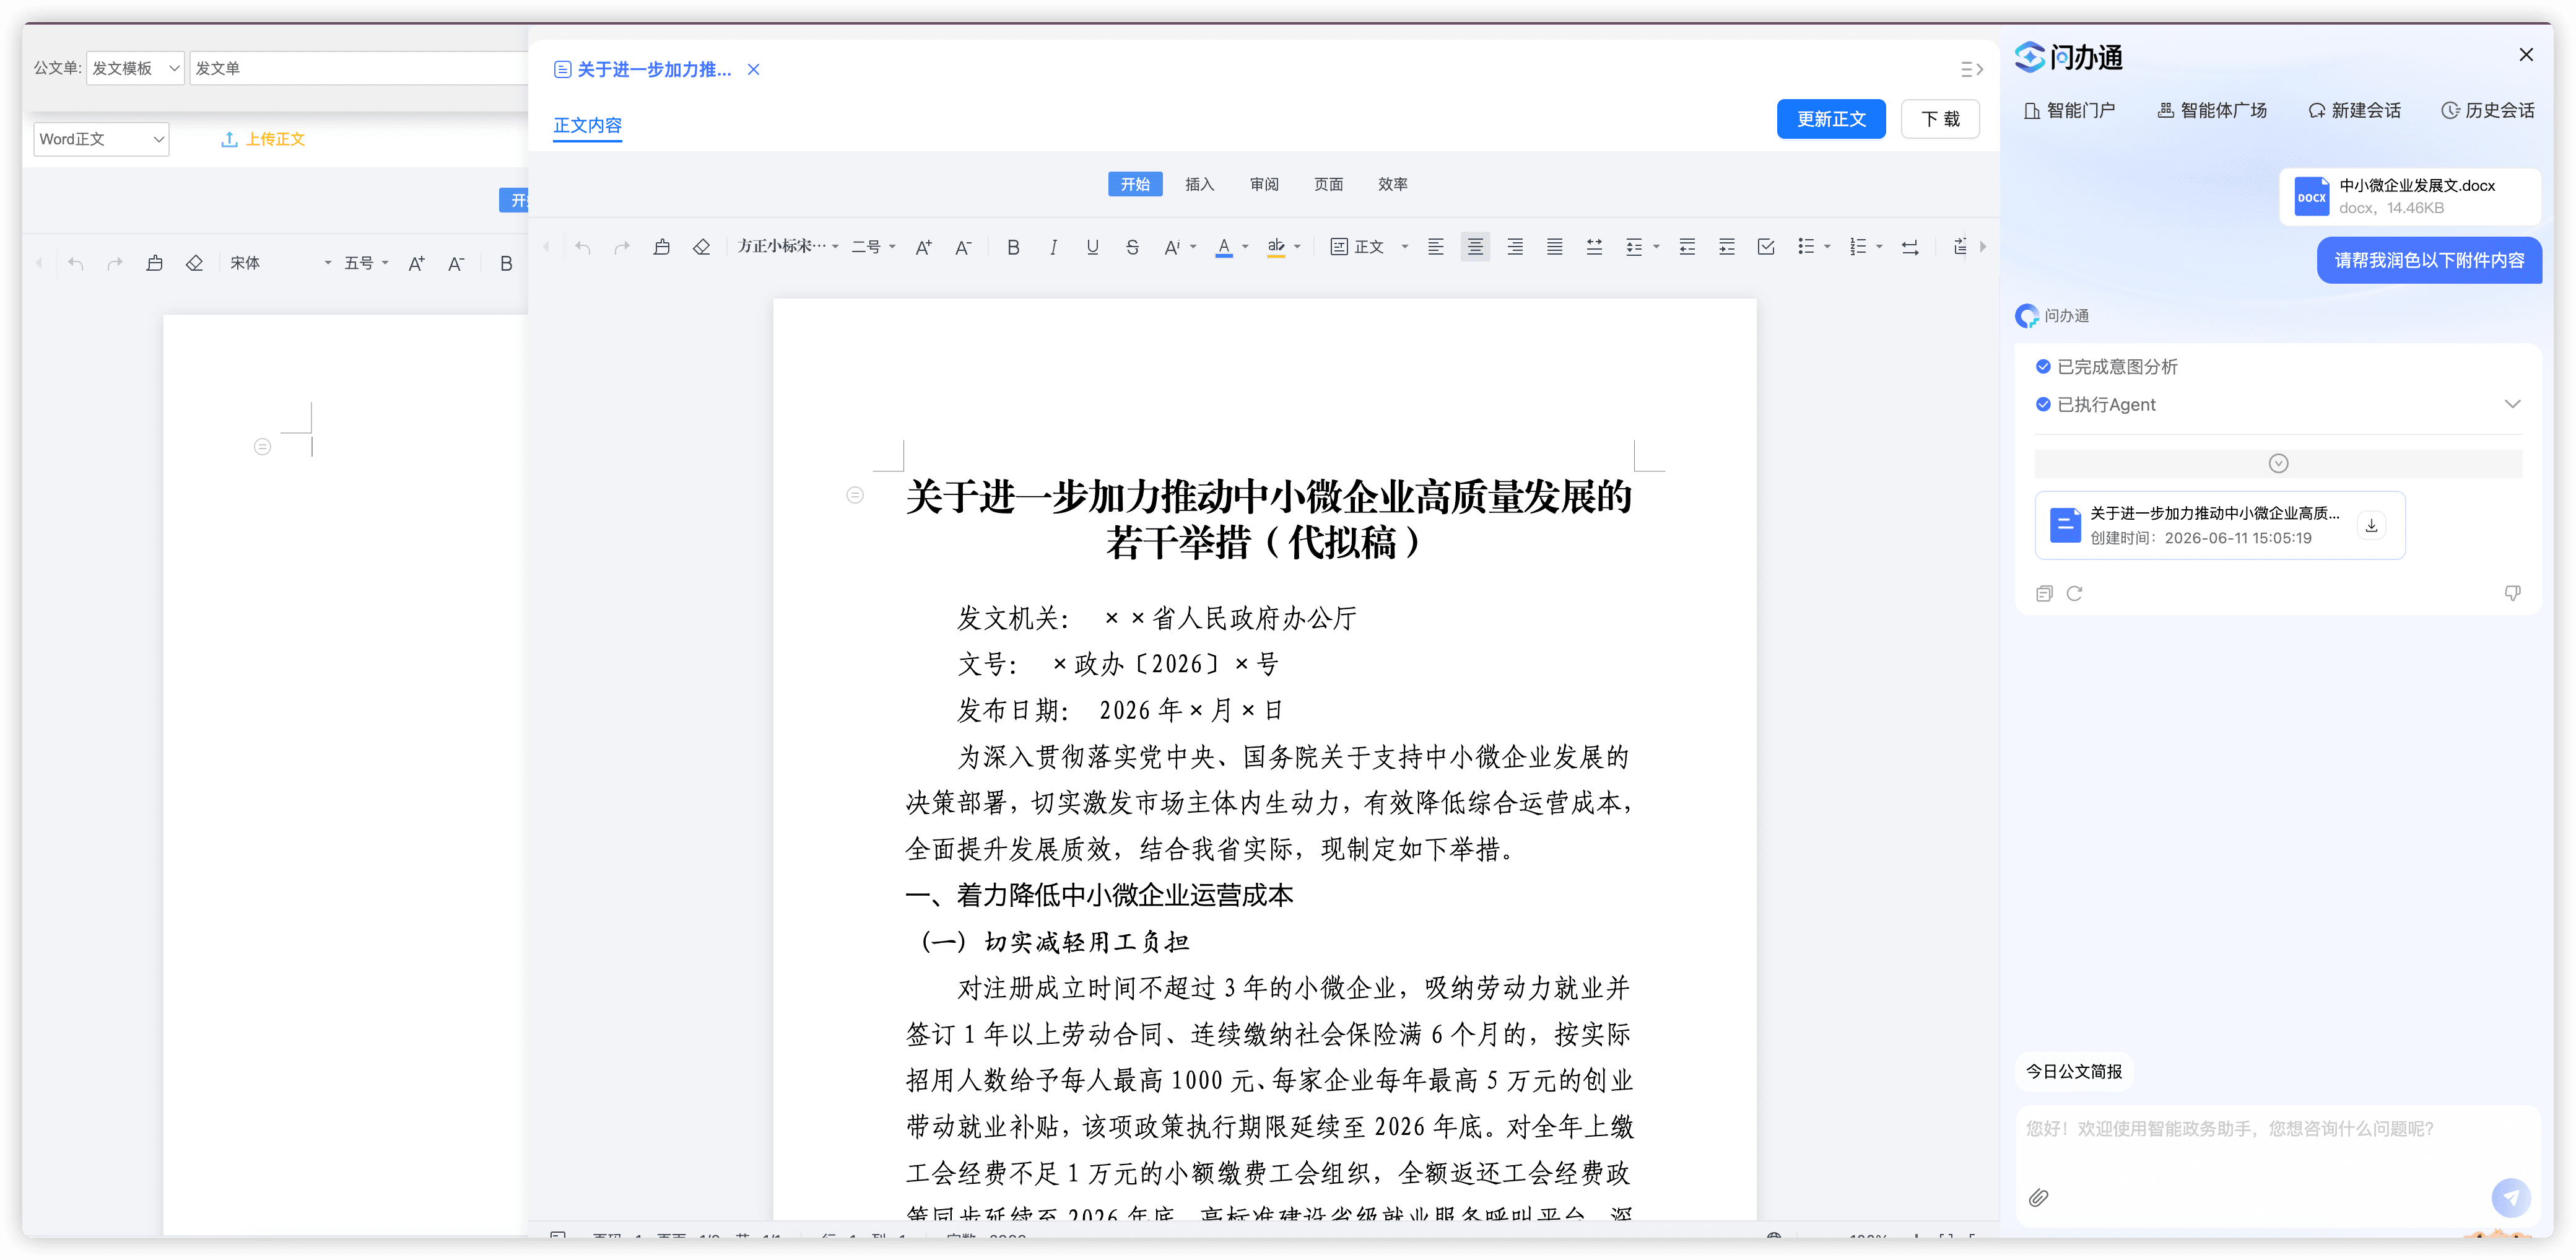Click redo in the document editor toolbar
This screenshot has height=1260, width=2576.
coord(622,247)
